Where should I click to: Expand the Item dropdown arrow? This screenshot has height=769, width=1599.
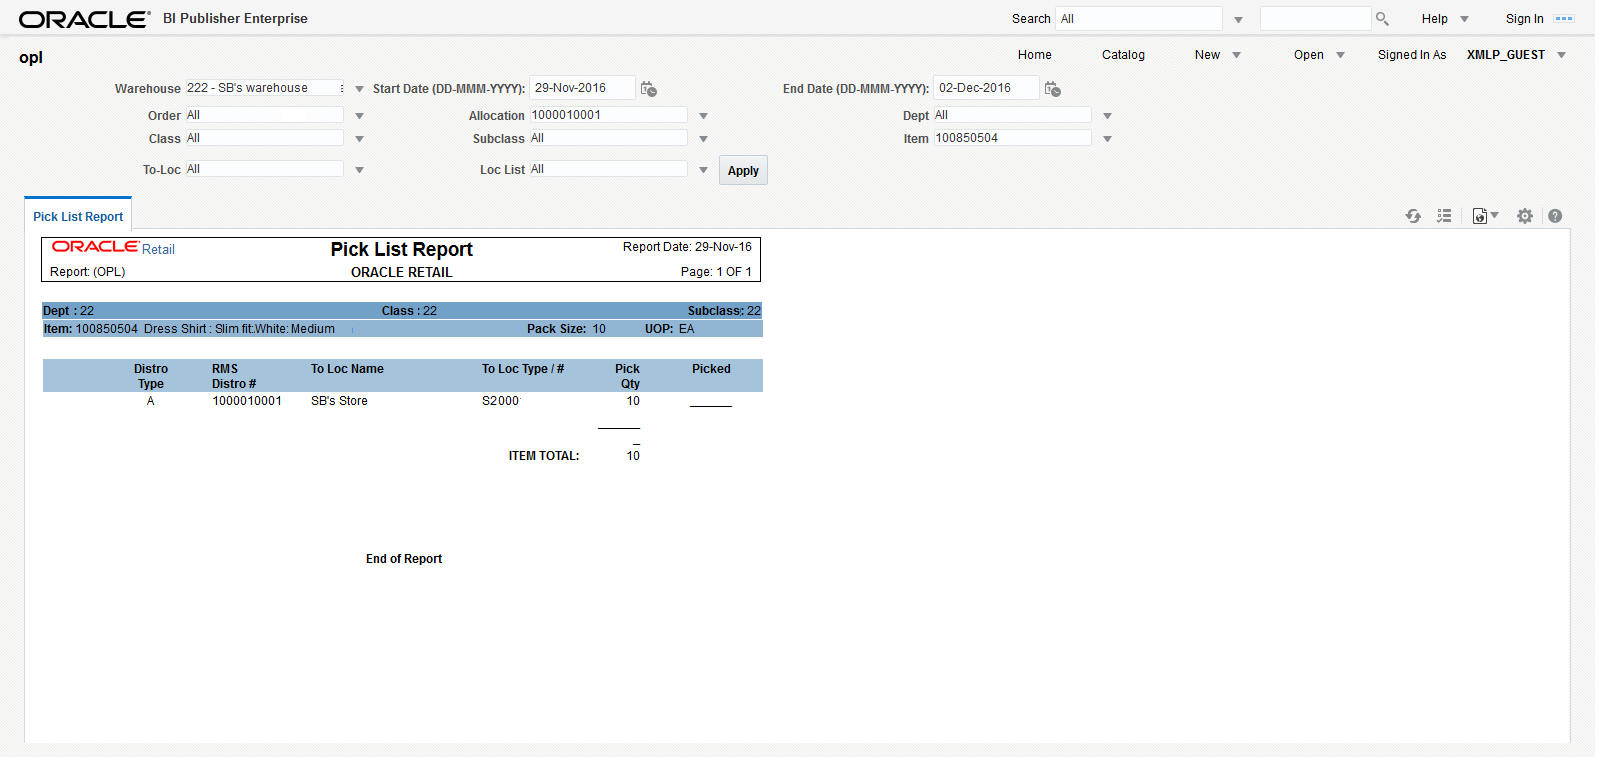coord(1107,139)
